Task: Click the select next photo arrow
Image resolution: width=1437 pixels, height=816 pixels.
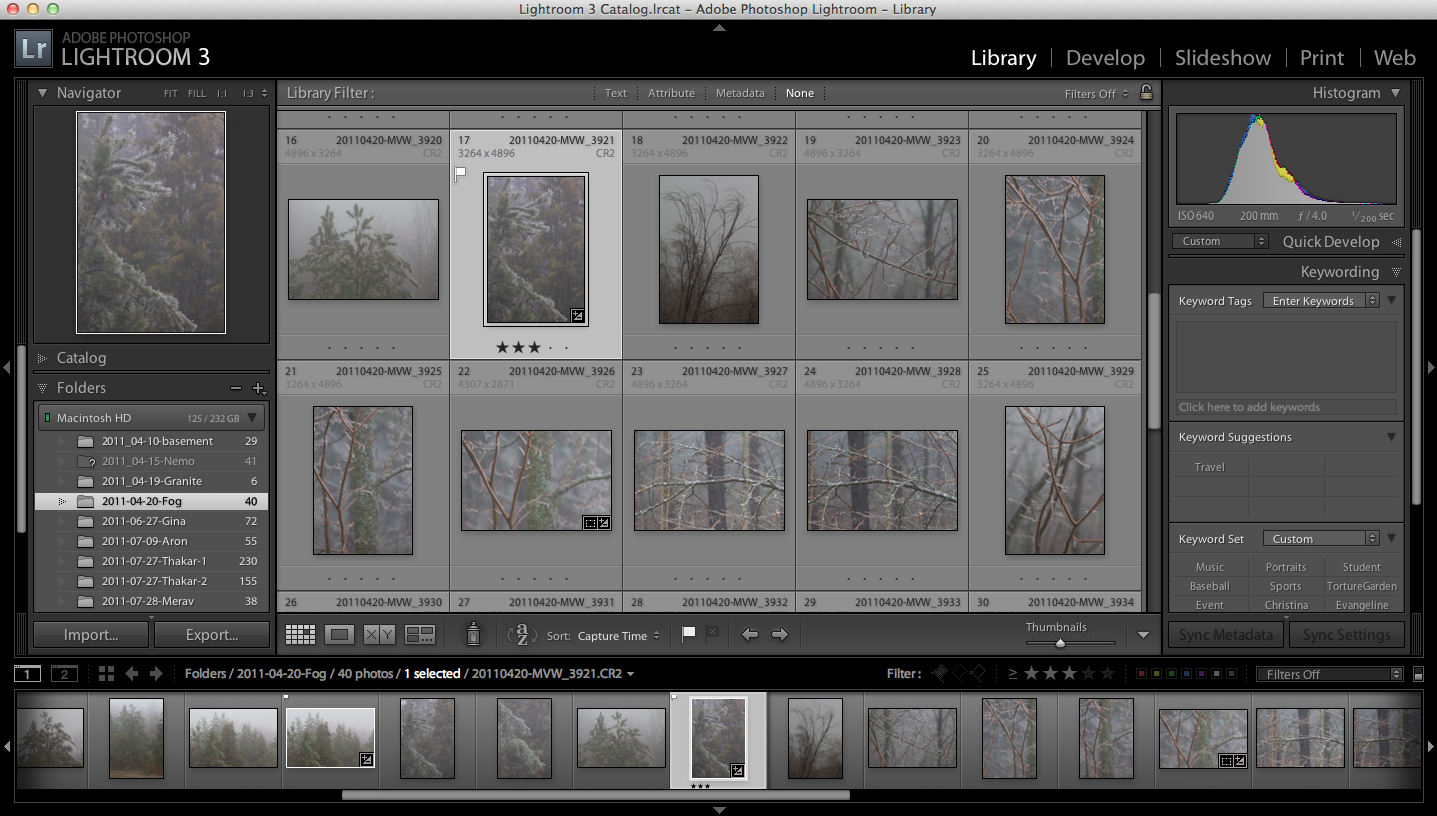Action: (780, 635)
